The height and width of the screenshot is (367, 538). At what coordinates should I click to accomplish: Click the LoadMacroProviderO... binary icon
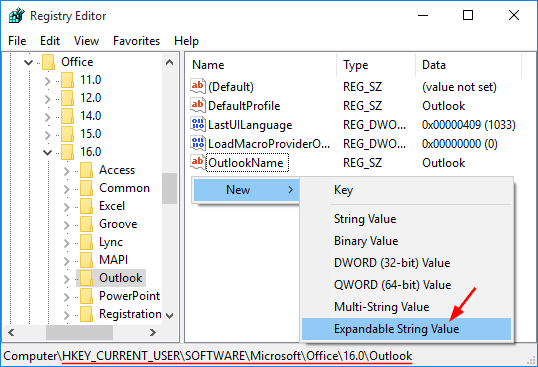click(198, 143)
